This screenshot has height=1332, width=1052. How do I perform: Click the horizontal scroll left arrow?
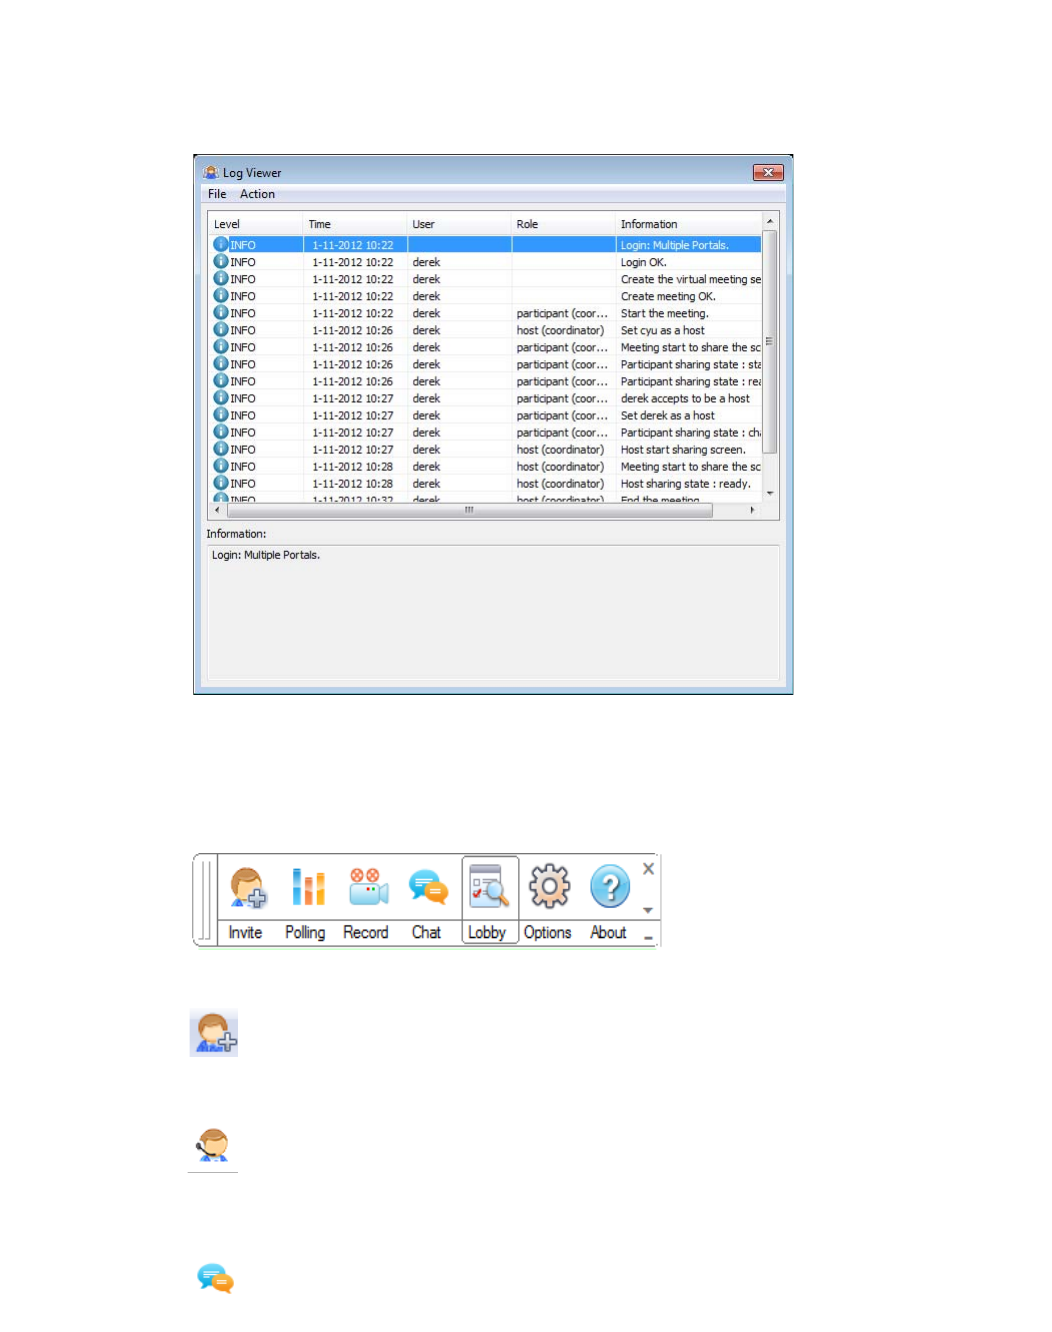(217, 510)
